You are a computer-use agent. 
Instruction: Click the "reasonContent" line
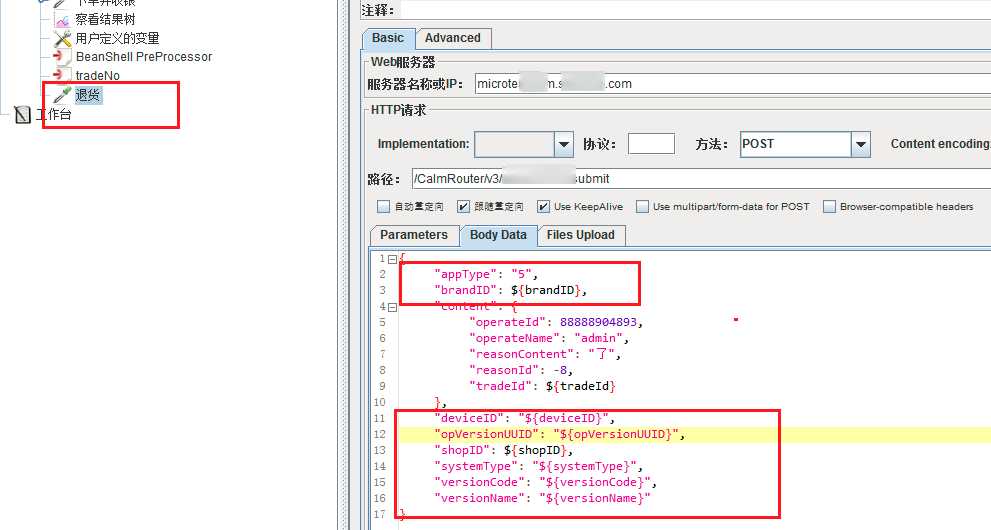click(545, 354)
